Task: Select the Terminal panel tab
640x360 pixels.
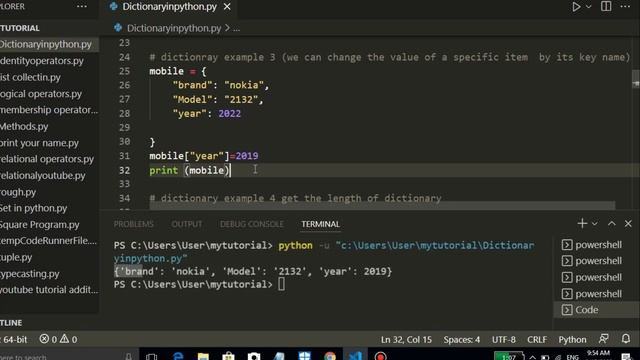Action: coord(320,224)
